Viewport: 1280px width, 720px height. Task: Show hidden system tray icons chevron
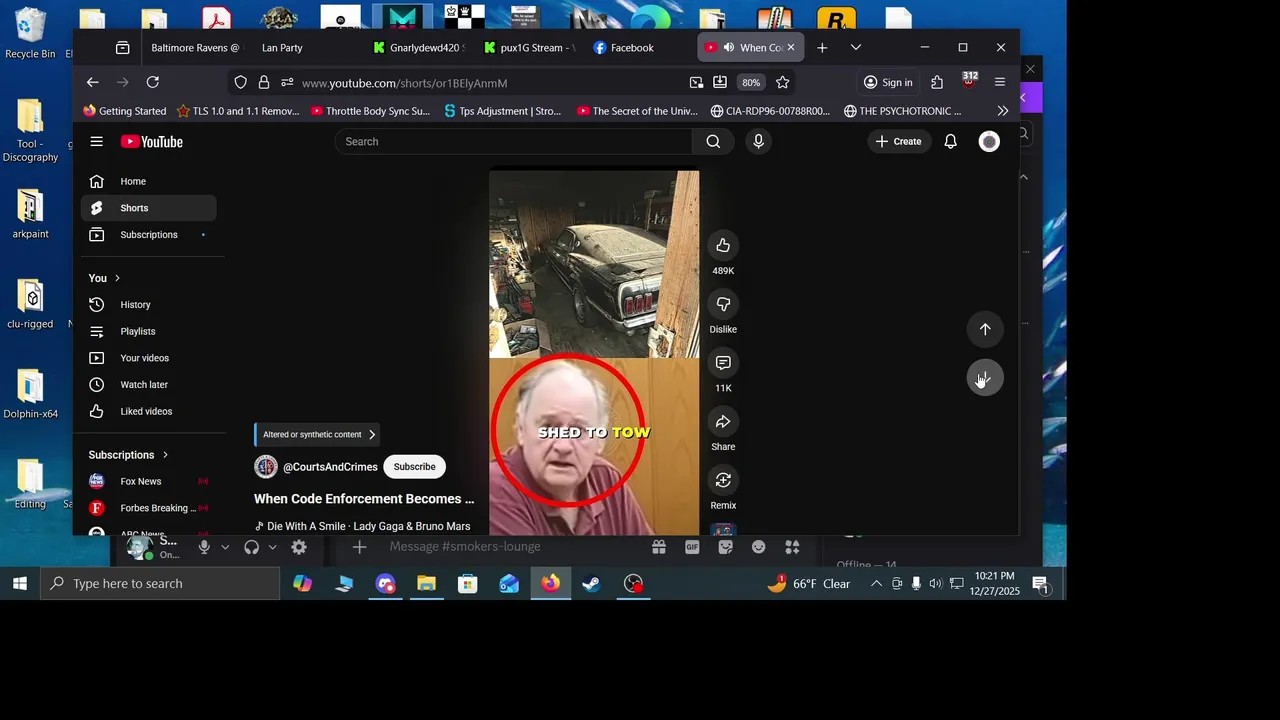click(876, 584)
